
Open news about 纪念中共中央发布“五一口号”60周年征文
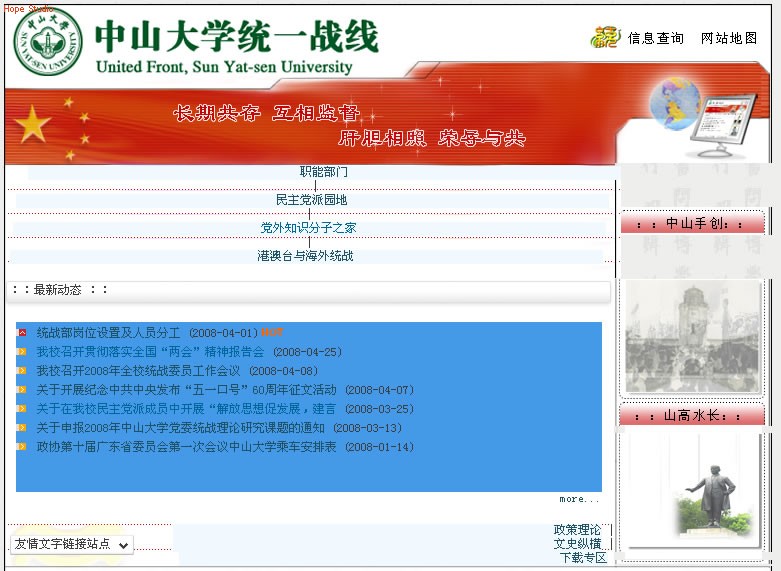coord(186,390)
